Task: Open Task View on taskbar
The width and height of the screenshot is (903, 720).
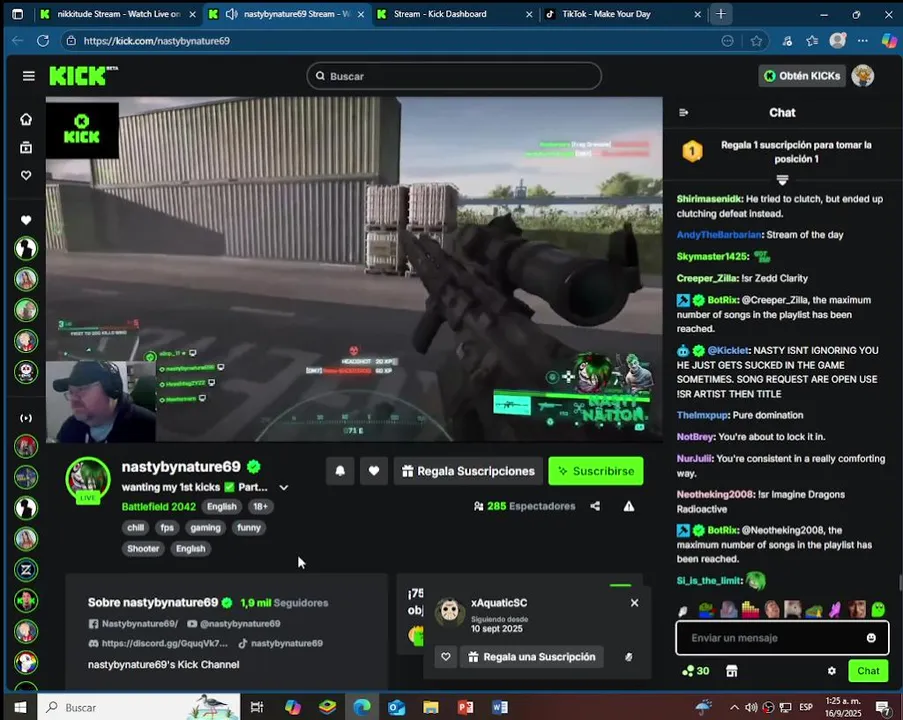Action: click(x=257, y=707)
